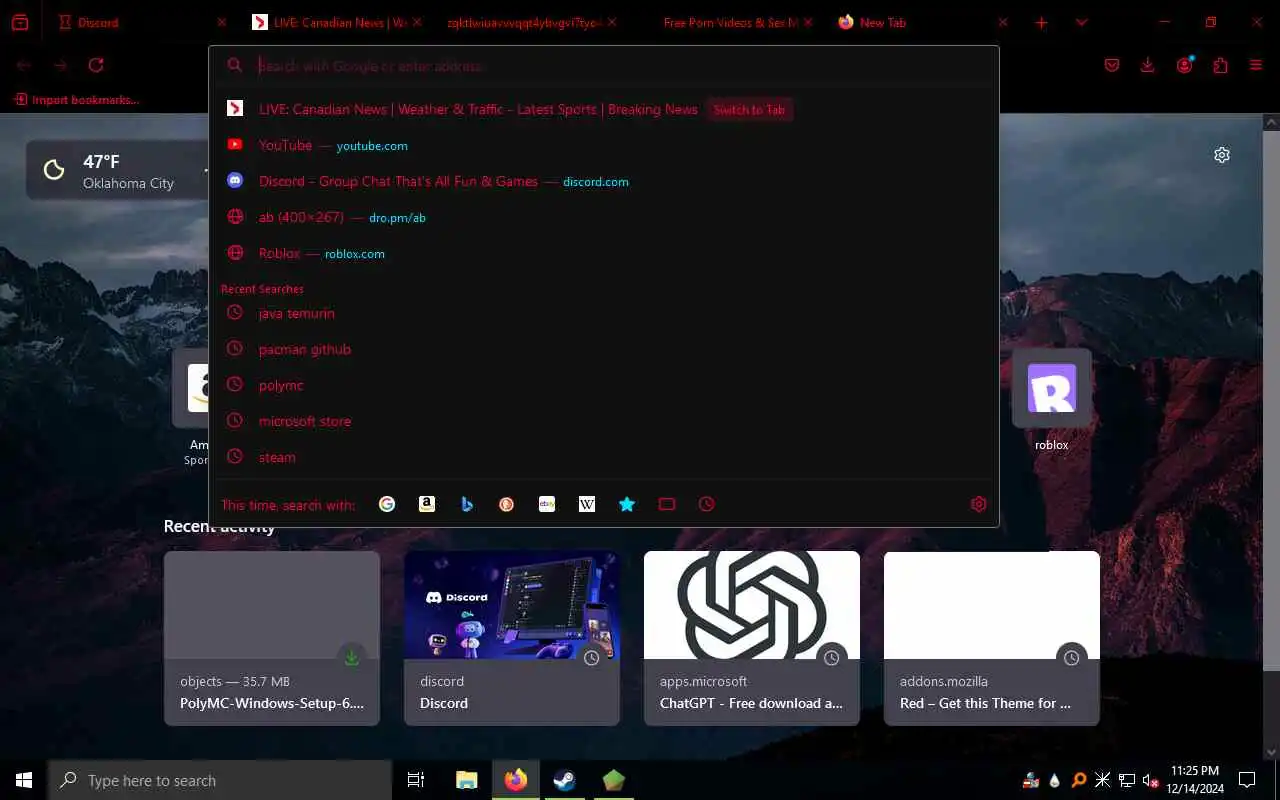The image size is (1280, 800).
Task: Open the Windows notification center
Action: pyautogui.click(x=1247, y=780)
